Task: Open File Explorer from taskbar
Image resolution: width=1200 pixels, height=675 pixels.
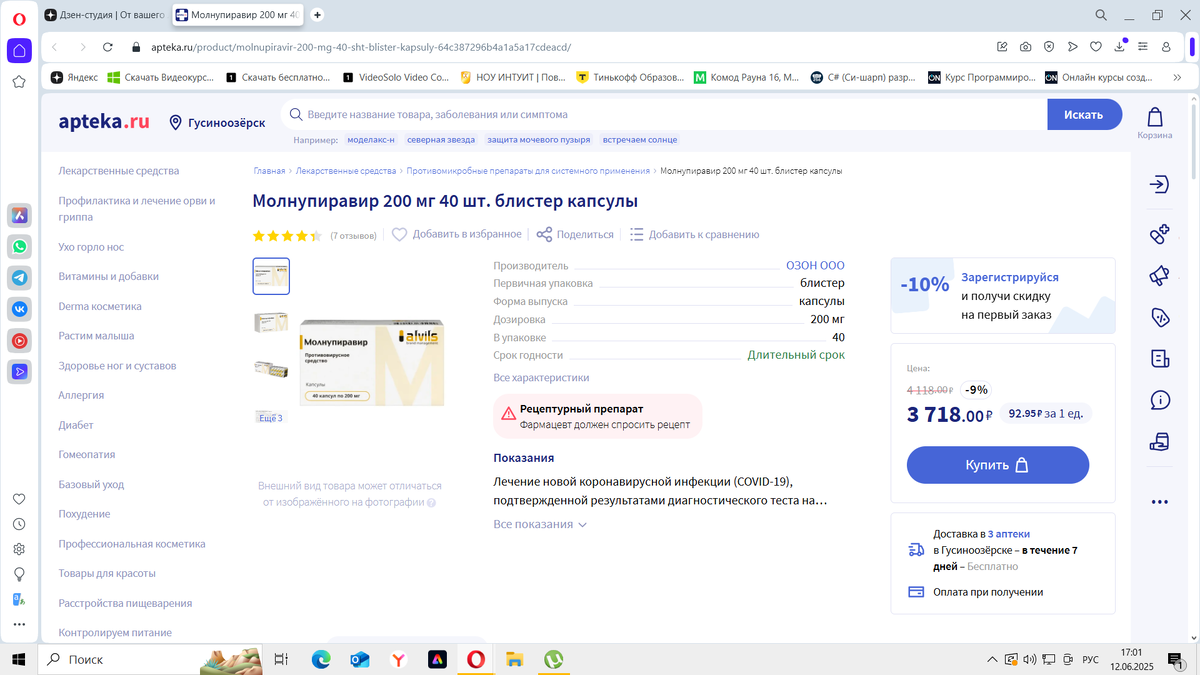Action: click(514, 659)
